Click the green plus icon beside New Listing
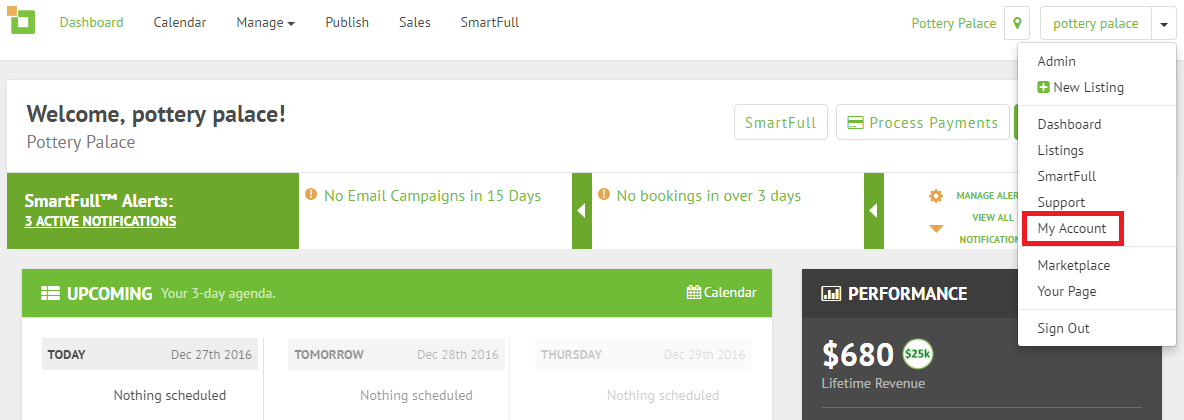This screenshot has height=420, width=1184. pyautogui.click(x=1044, y=88)
